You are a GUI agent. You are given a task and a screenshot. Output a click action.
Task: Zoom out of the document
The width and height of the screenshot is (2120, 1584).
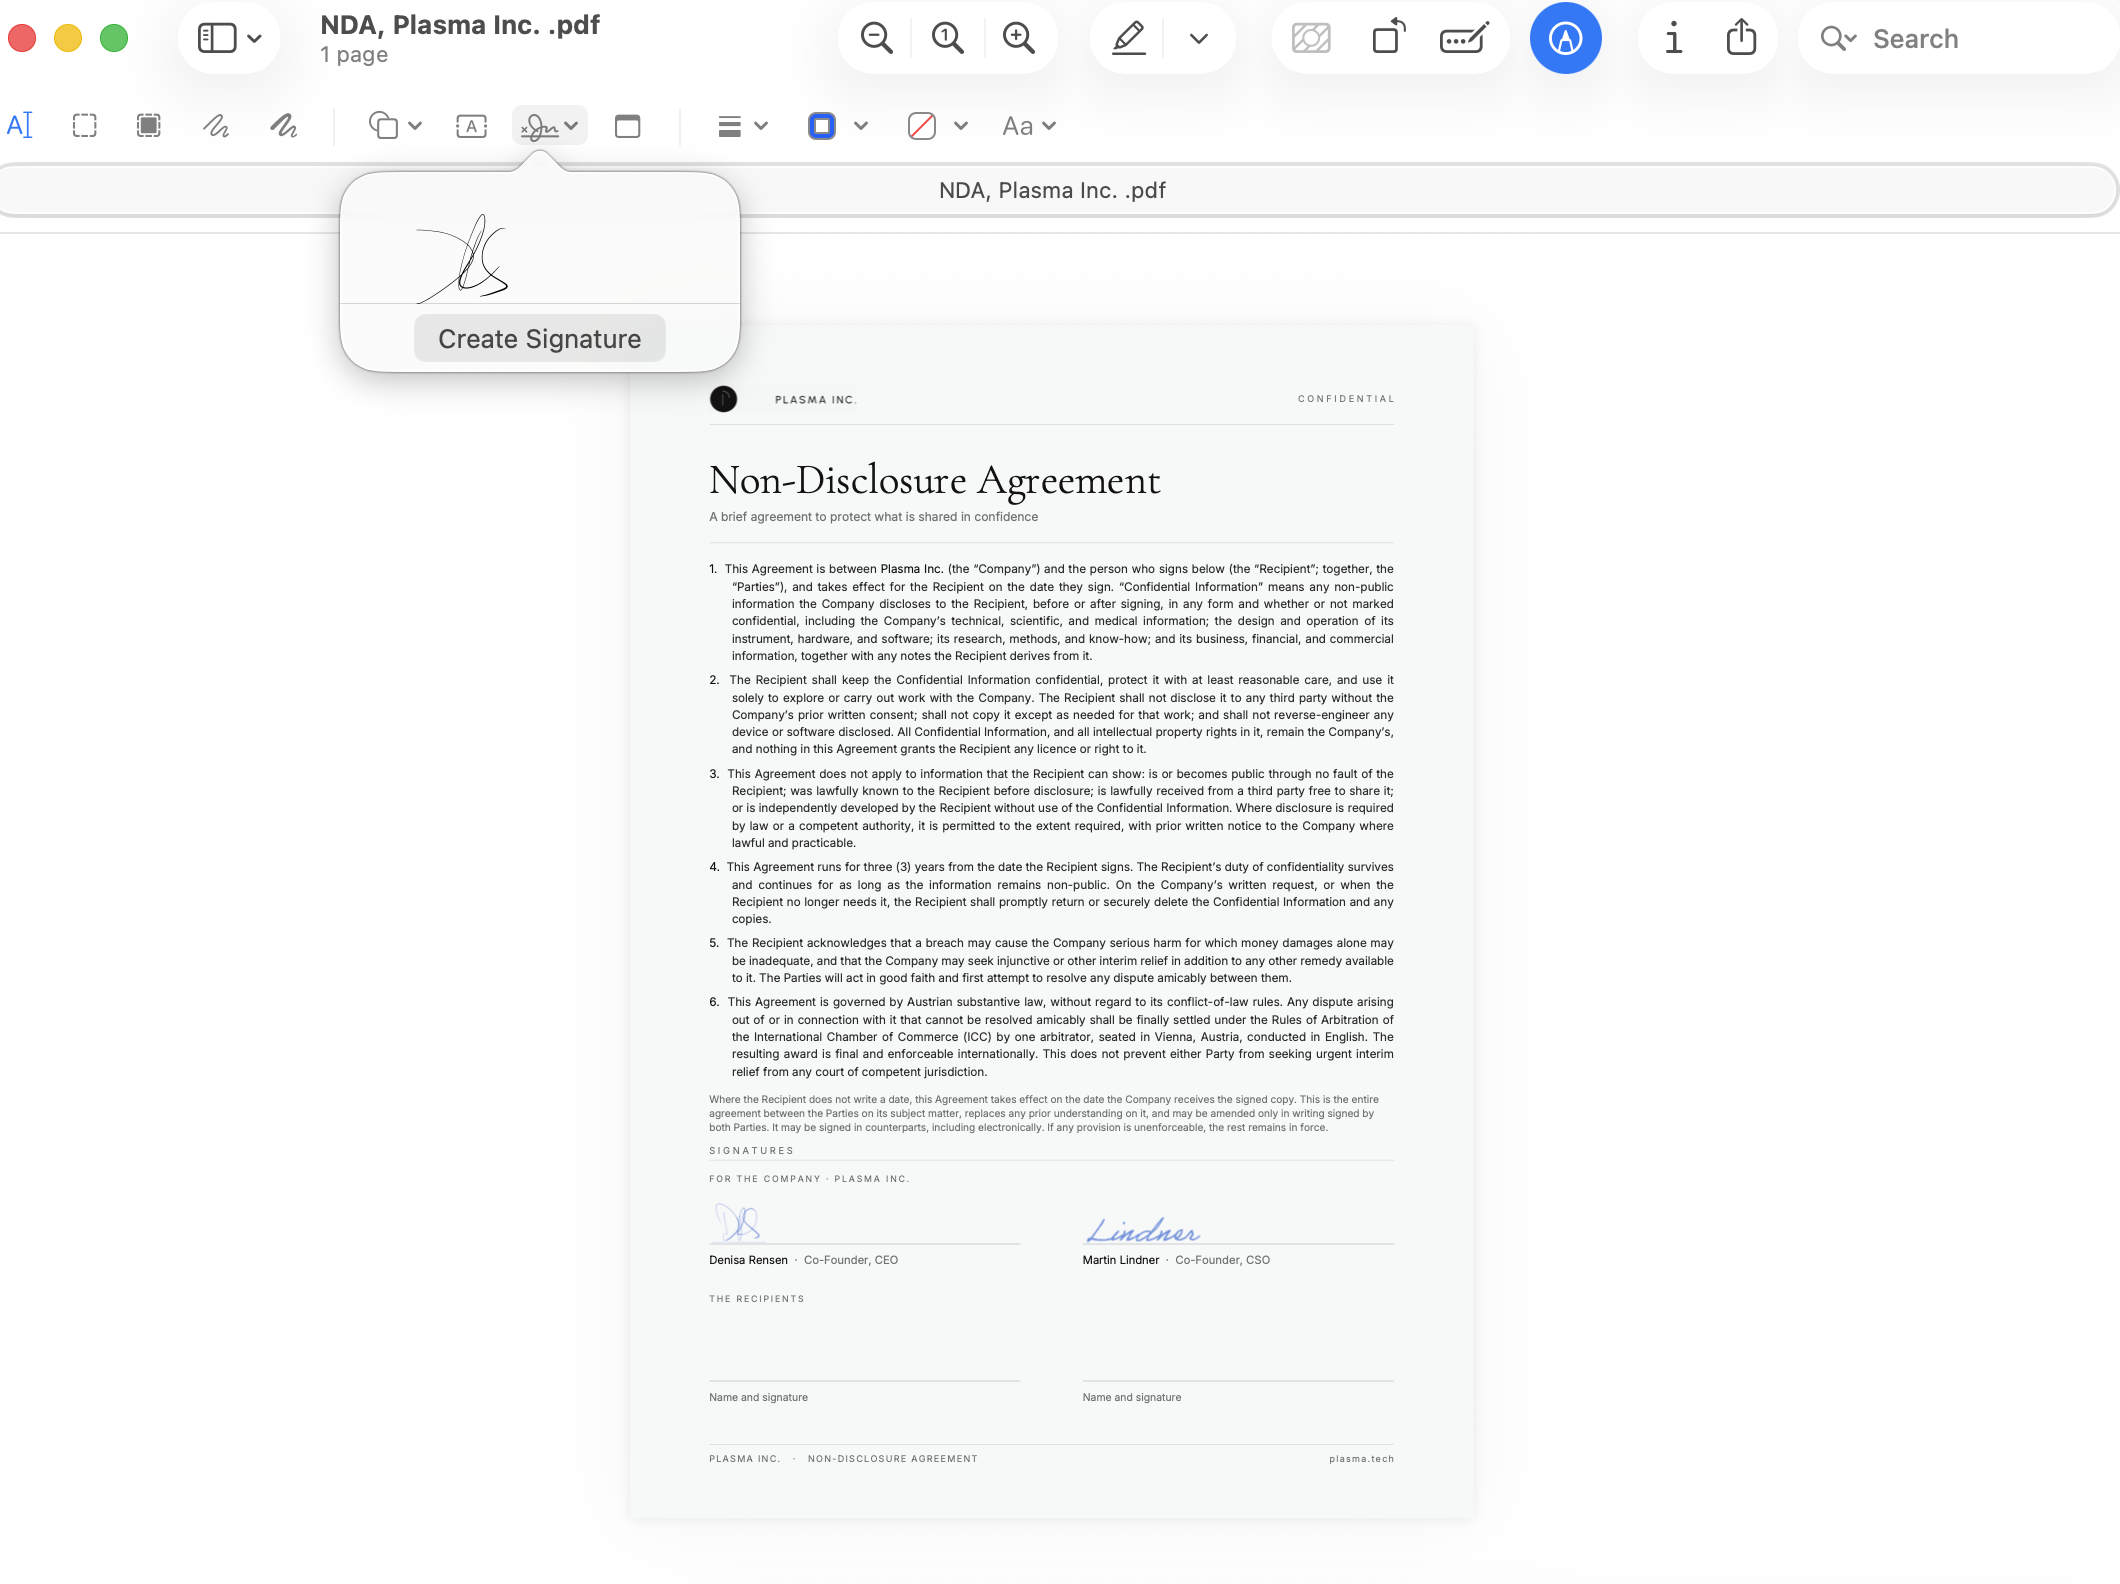[x=877, y=39]
